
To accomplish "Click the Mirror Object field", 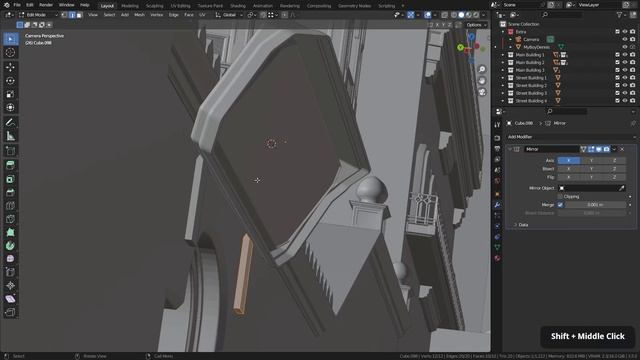I will [x=591, y=188].
